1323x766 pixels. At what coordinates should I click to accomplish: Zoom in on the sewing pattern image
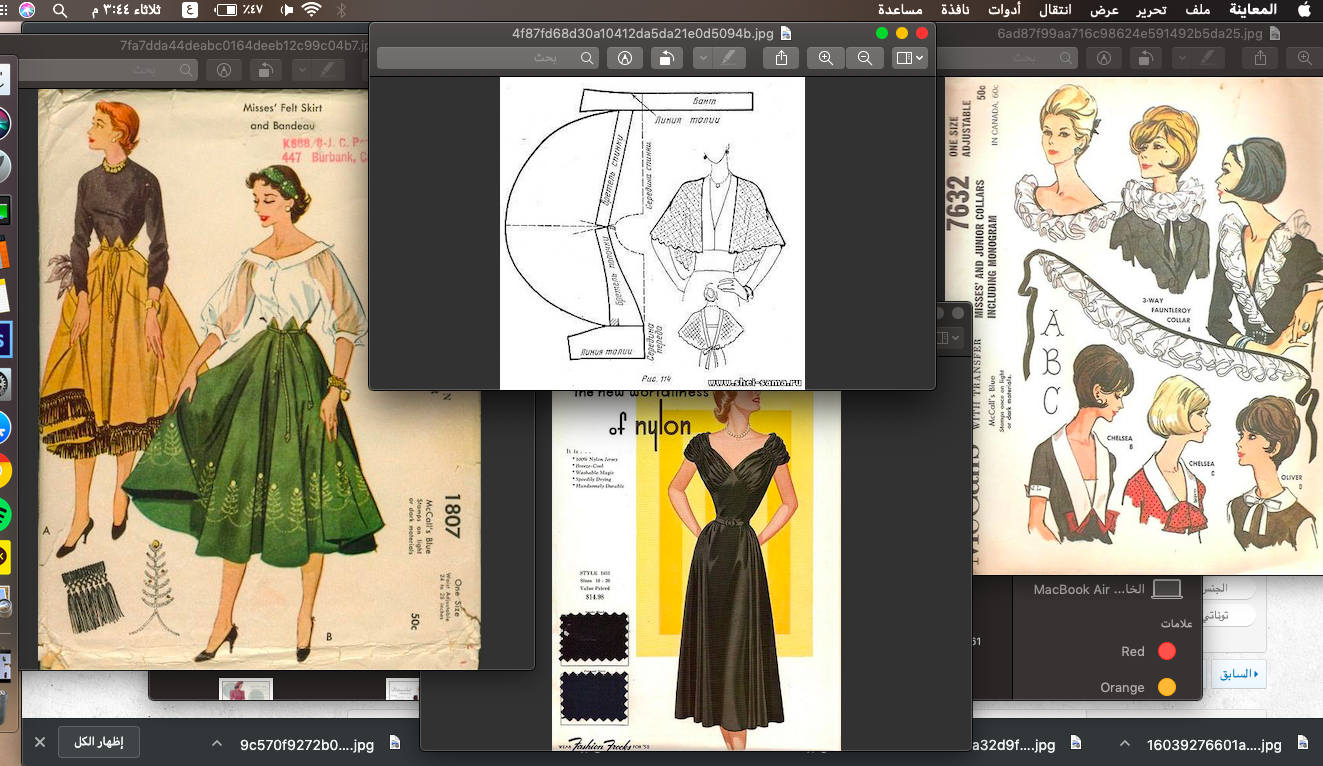point(825,58)
